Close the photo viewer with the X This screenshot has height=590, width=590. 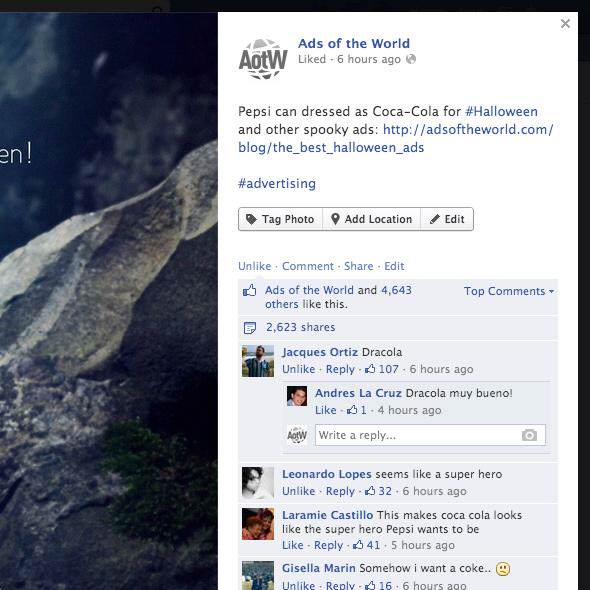click(x=565, y=24)
